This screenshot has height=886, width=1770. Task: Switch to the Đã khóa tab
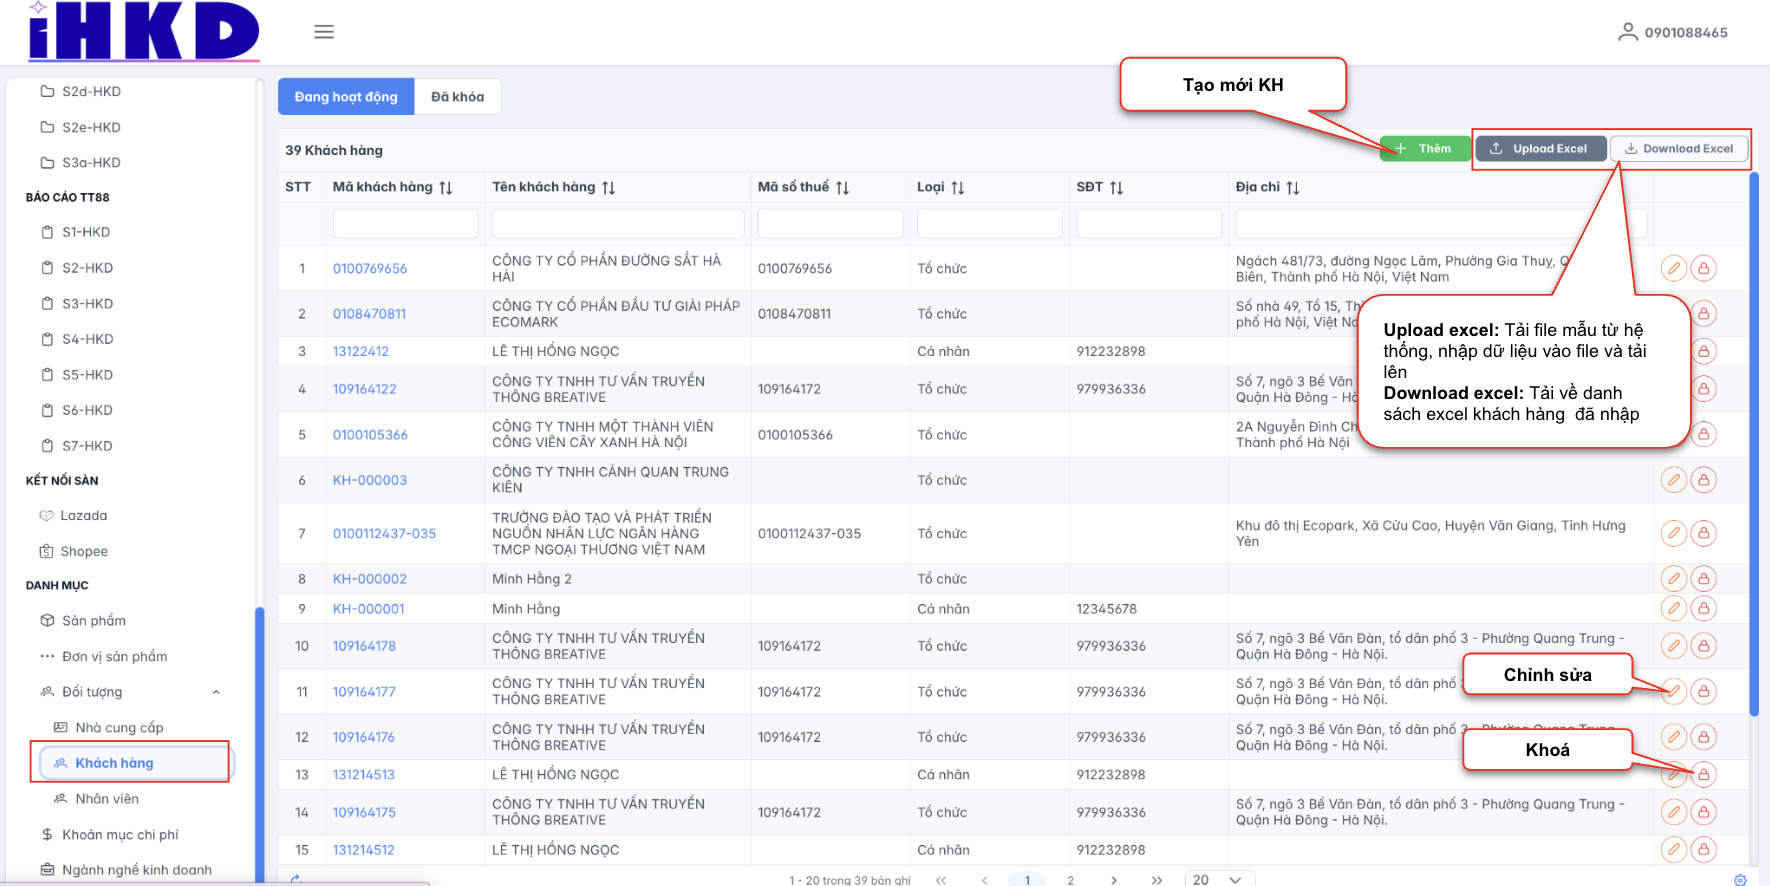pos(457,97)
